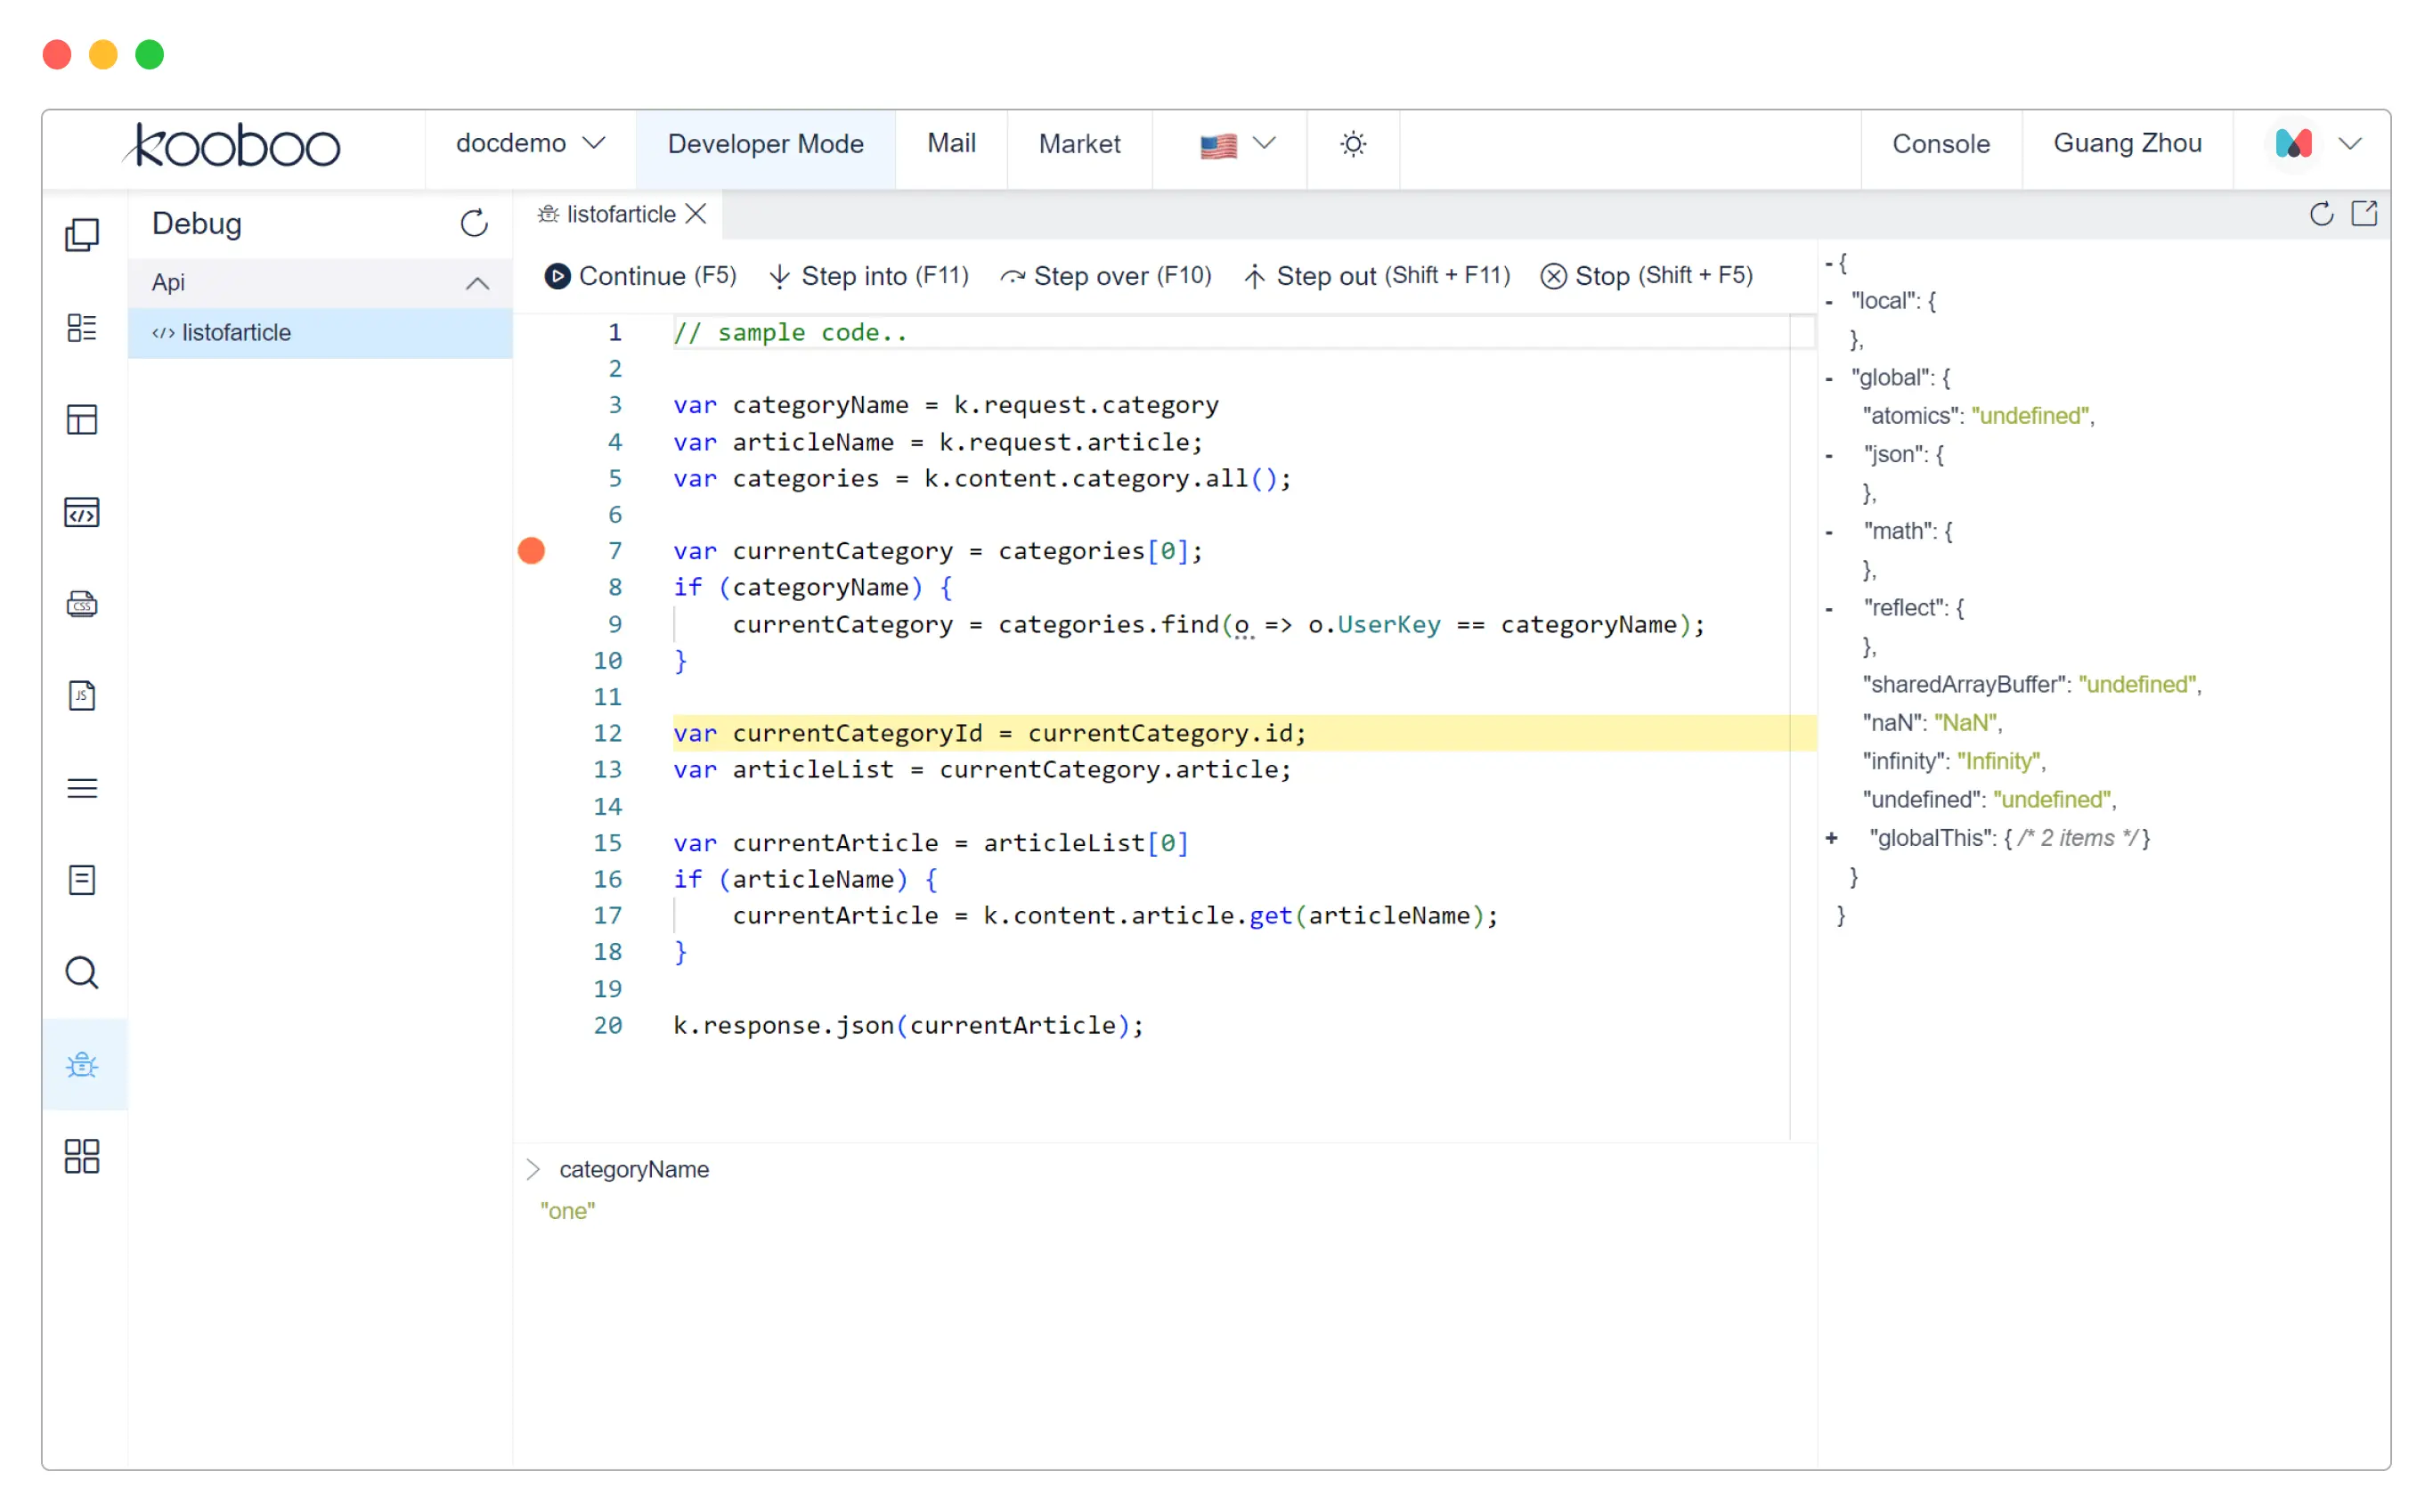The width and height of the screenshot is (2433, 1512).
Task: Close the listofarticle tab
Action: coord(697,214)
